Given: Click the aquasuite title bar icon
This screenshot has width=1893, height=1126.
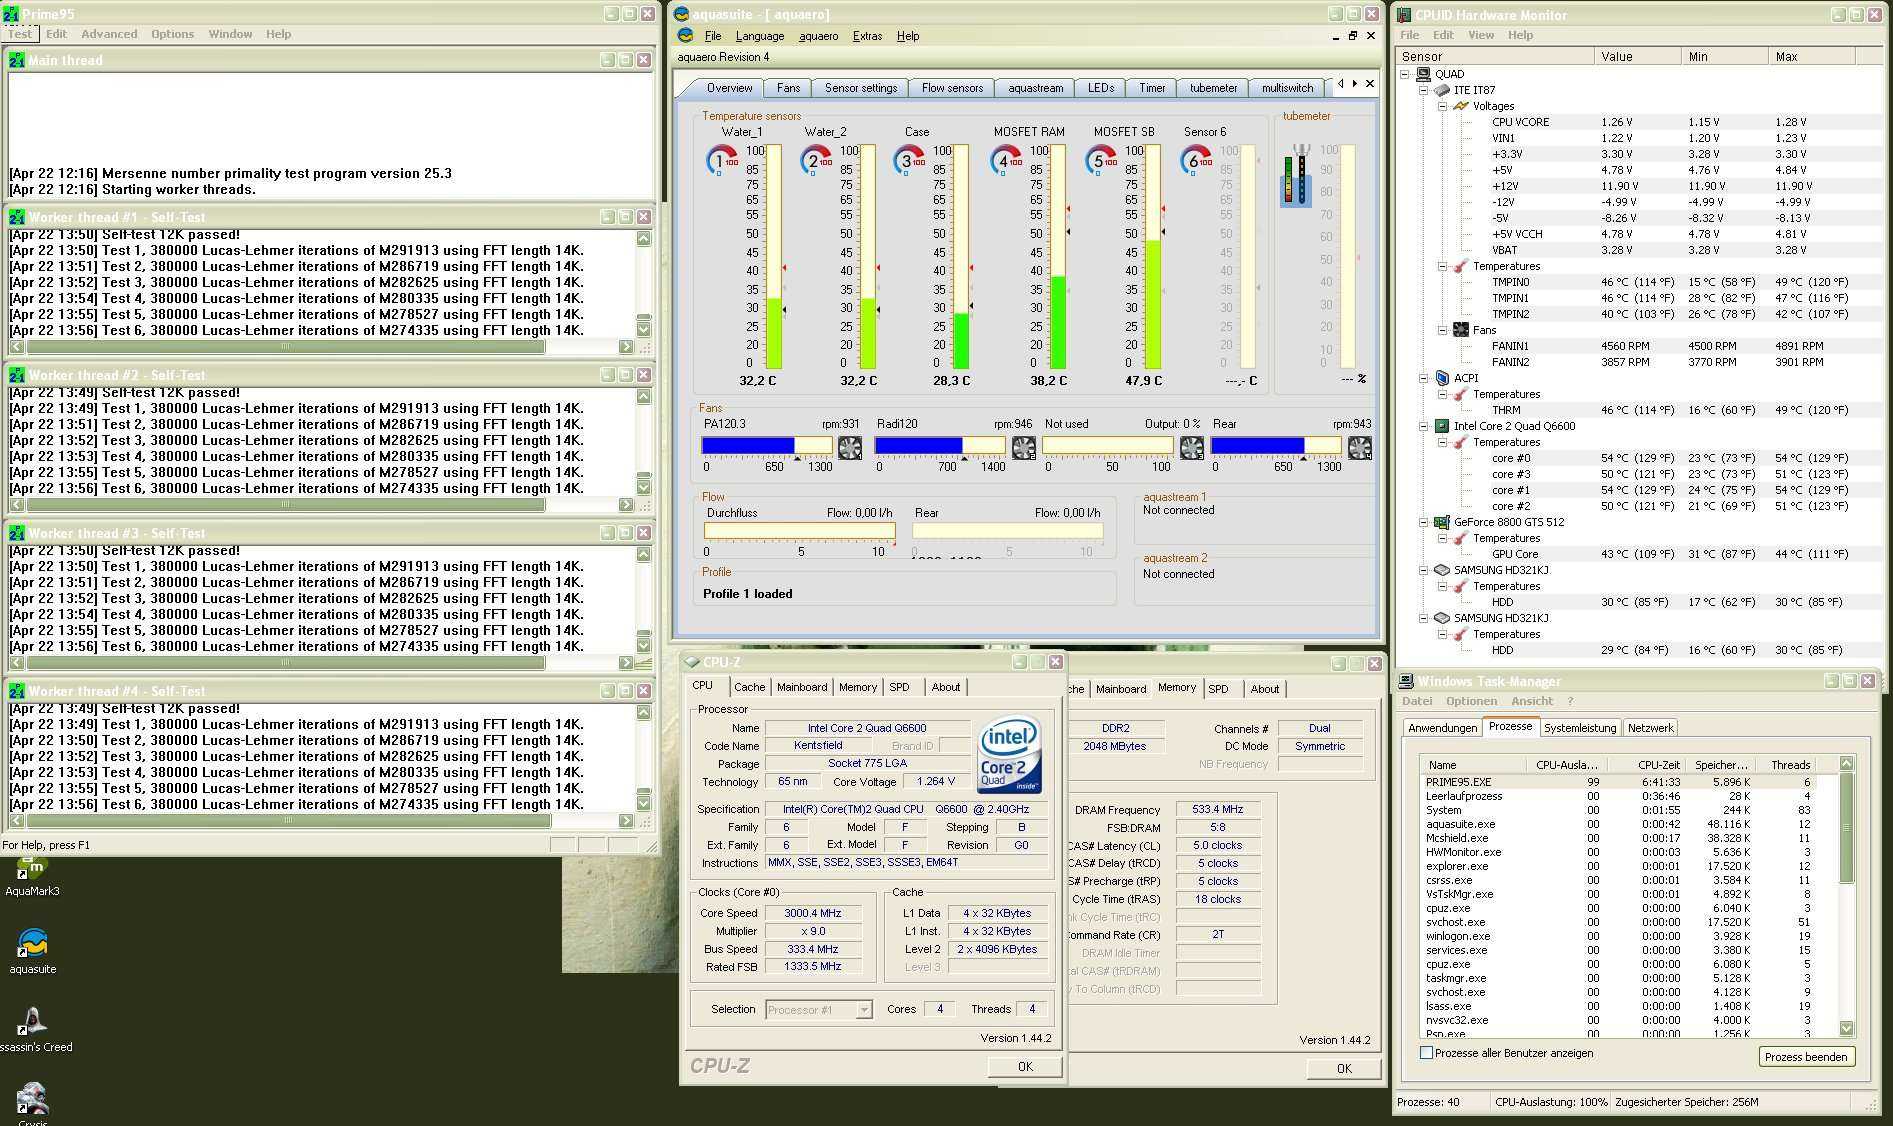Looking at the screenshot, I should click(681, 14).
